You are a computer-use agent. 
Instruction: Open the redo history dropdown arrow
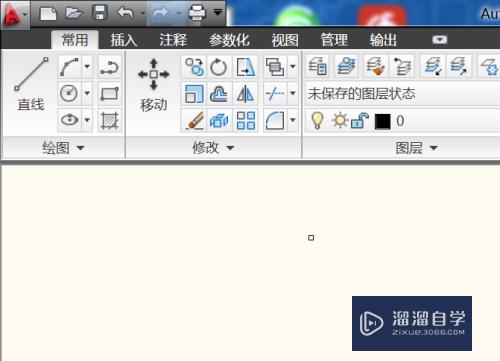(x=178, y=13)
